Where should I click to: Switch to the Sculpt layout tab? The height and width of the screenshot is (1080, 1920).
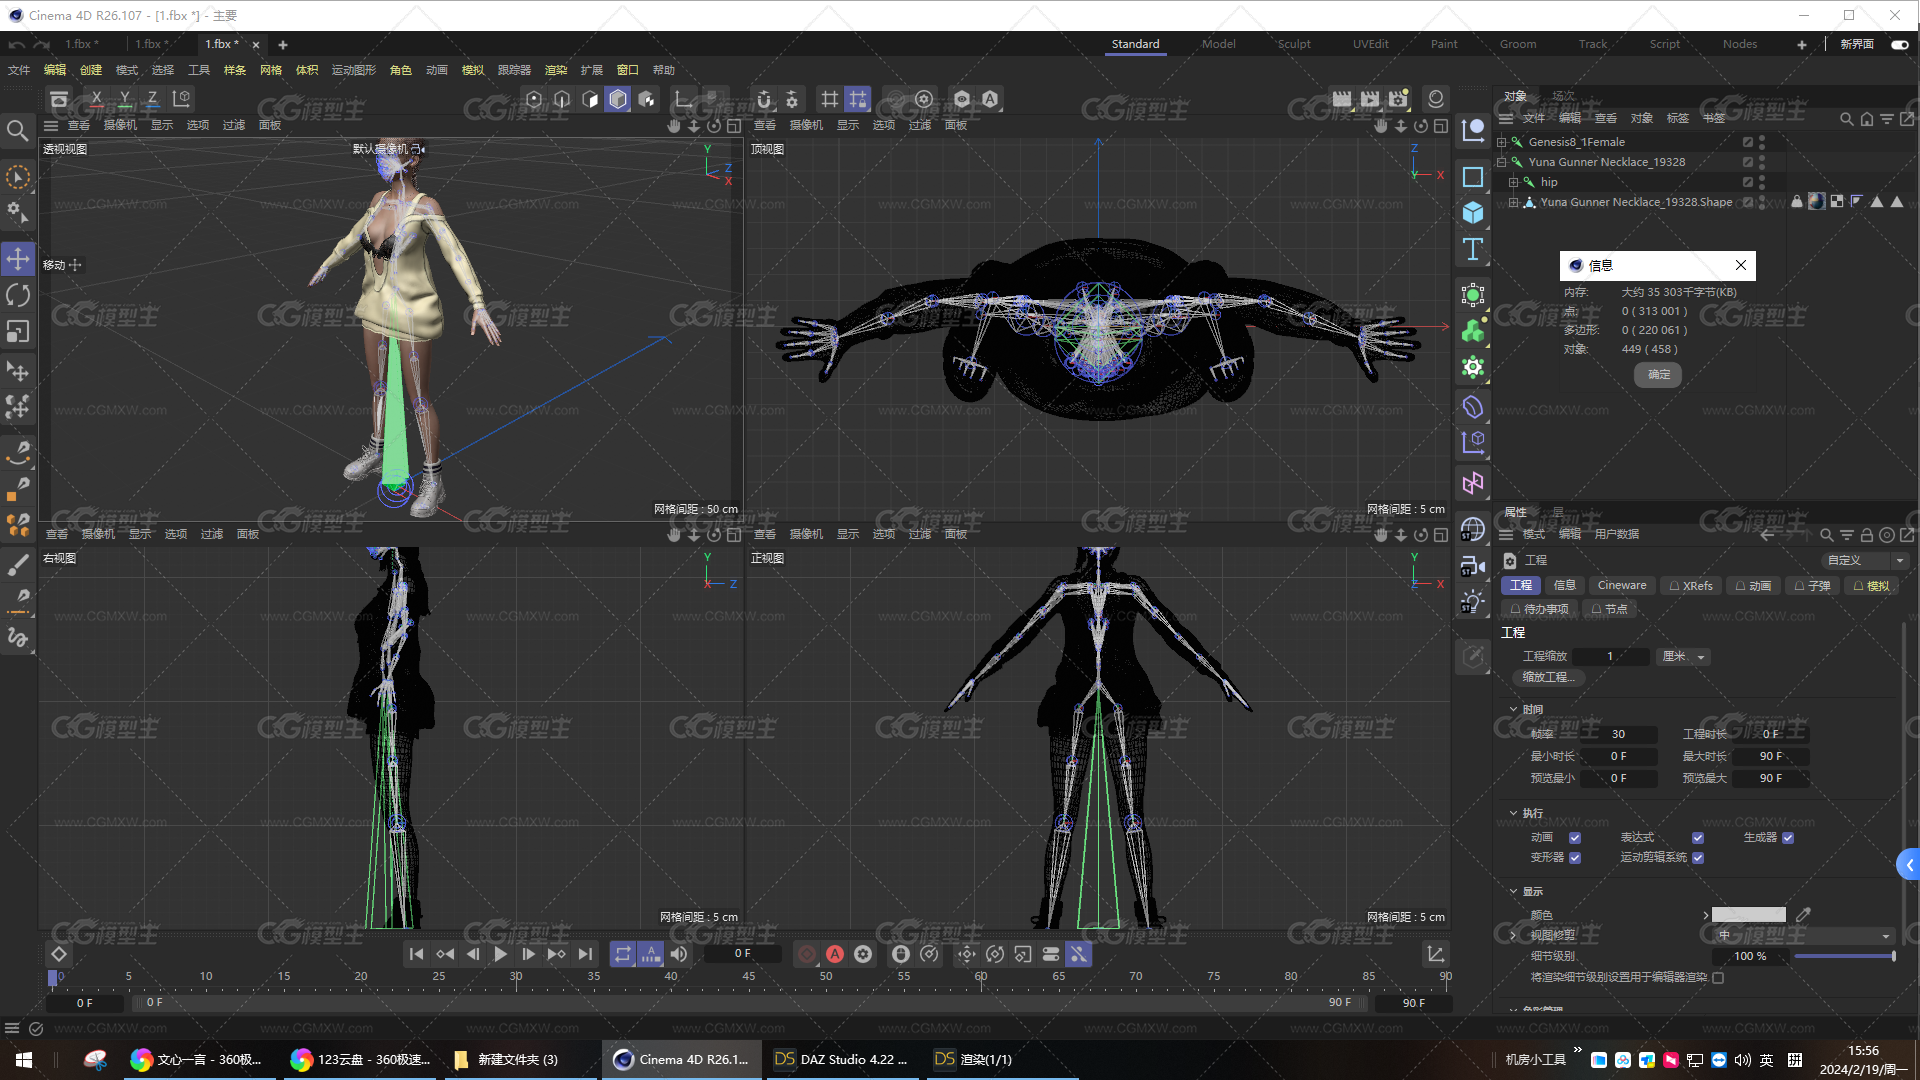[x=1293, y=44]
